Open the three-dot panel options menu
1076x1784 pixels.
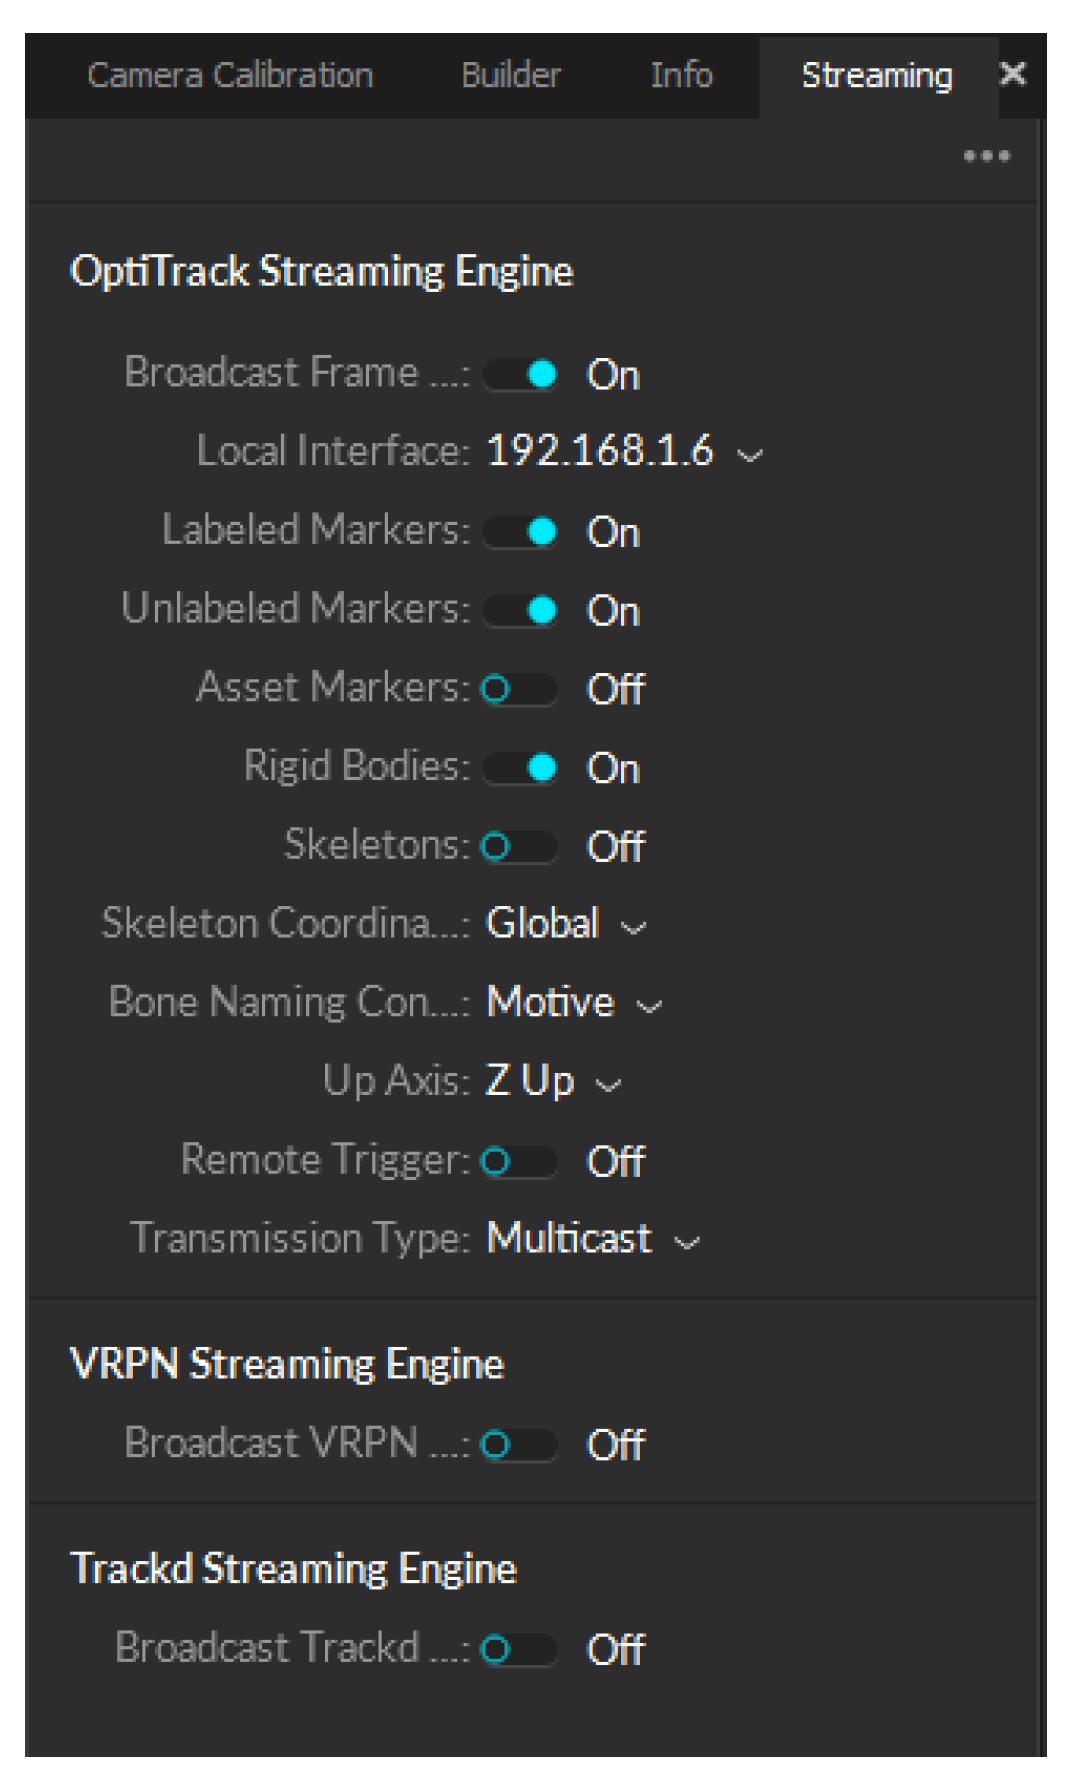click(x=986, y=156)
